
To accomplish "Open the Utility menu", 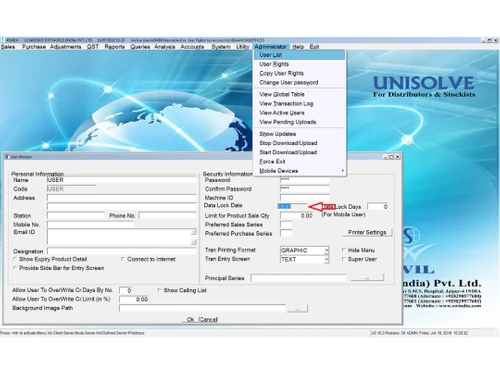I will coord(243,47).
